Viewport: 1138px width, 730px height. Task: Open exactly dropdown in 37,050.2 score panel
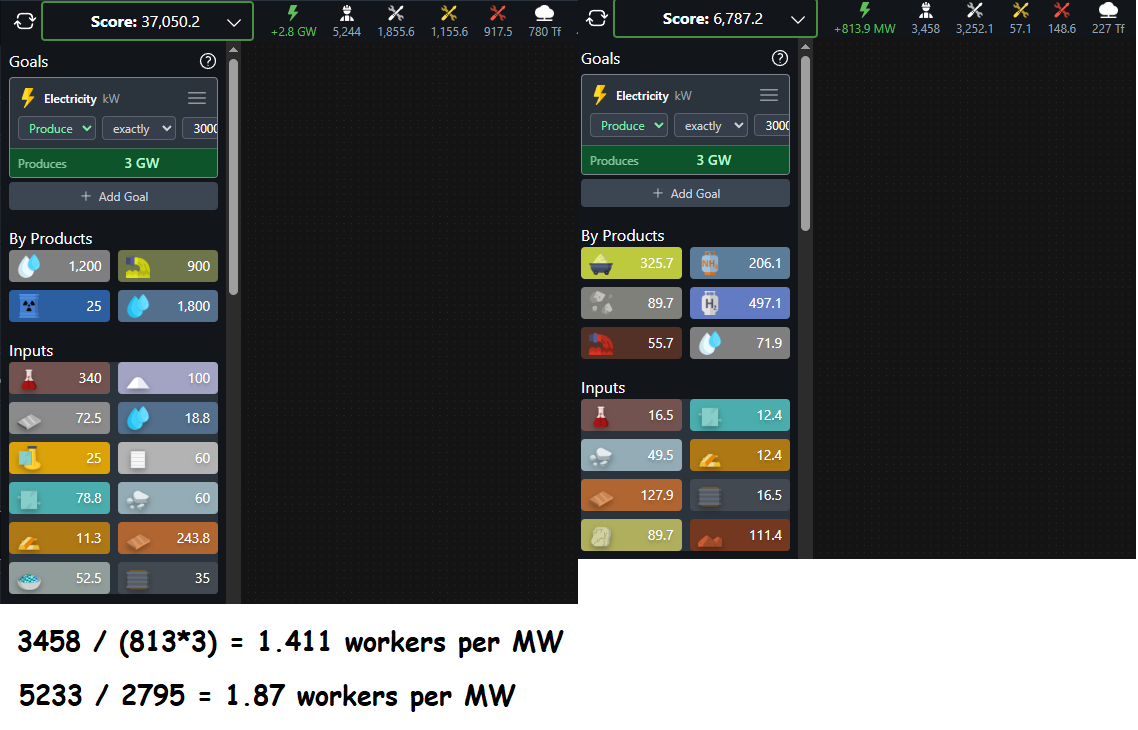click(x=139, y=128)
